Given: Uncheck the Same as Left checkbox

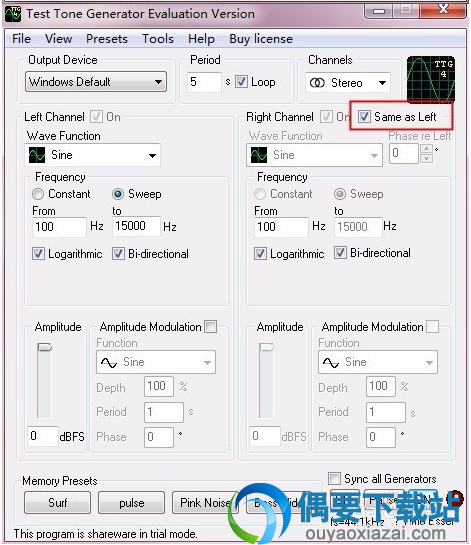Looking at the screenshot, I should [364, 117].
